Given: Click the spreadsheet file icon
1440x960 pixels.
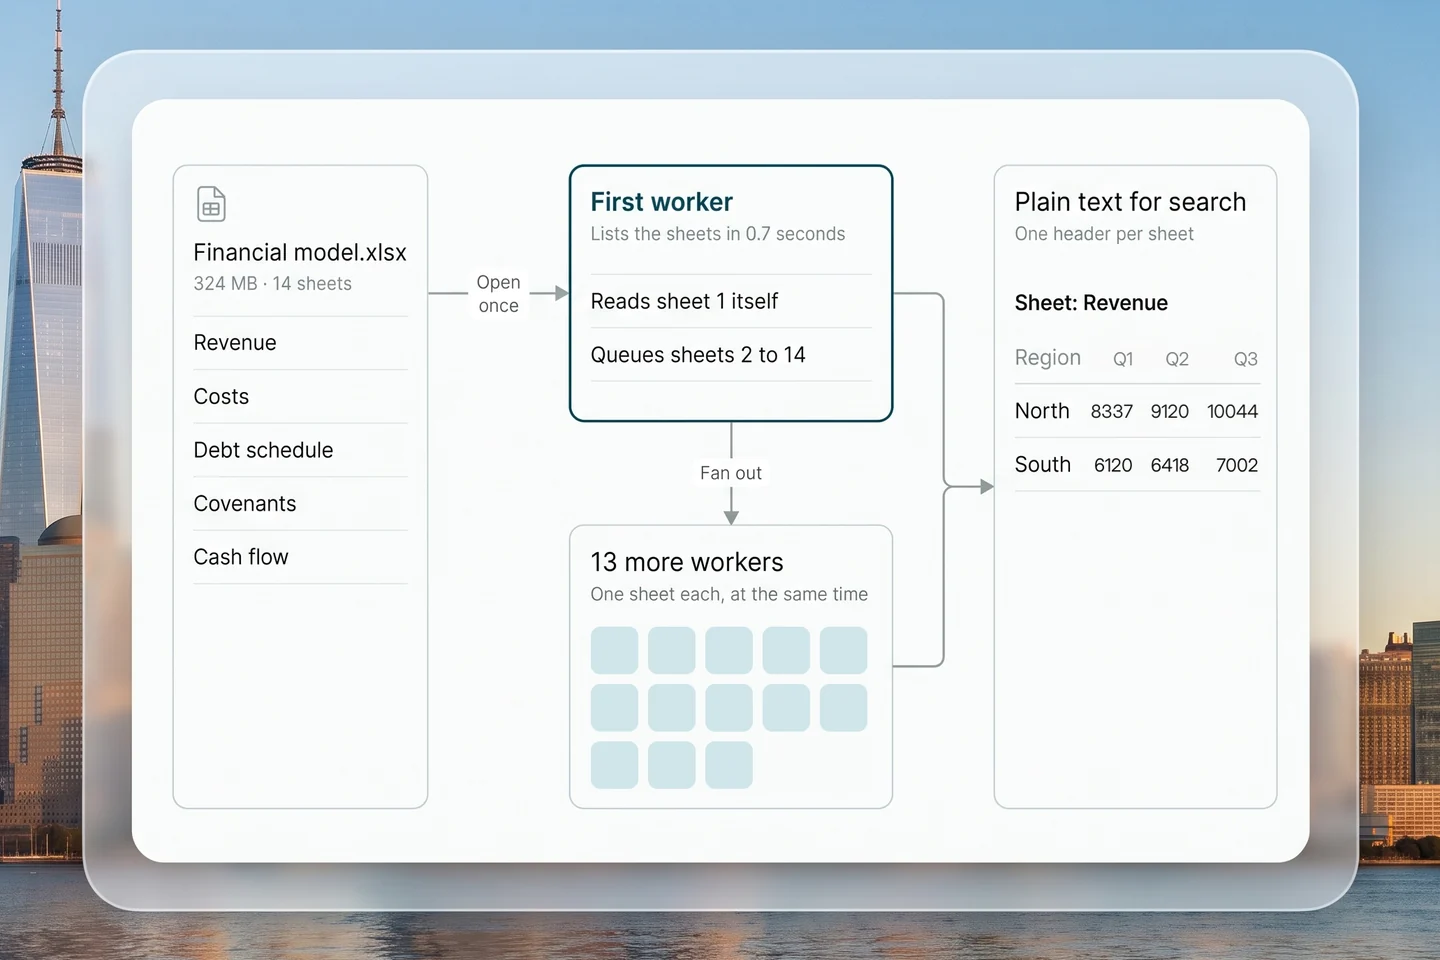Looking at the screenshot, I should point(211,204).
